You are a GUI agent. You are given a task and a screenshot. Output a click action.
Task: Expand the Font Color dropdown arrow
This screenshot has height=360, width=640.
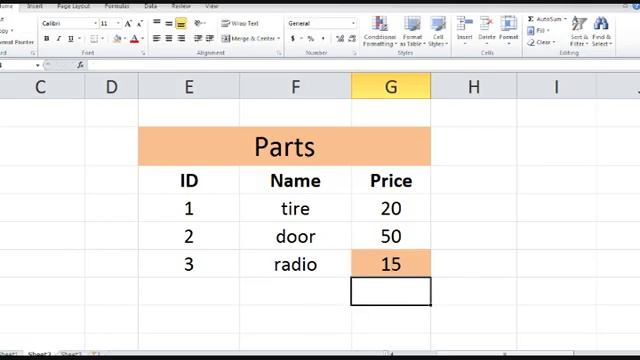pyautogui.click(x=142, y=39)
